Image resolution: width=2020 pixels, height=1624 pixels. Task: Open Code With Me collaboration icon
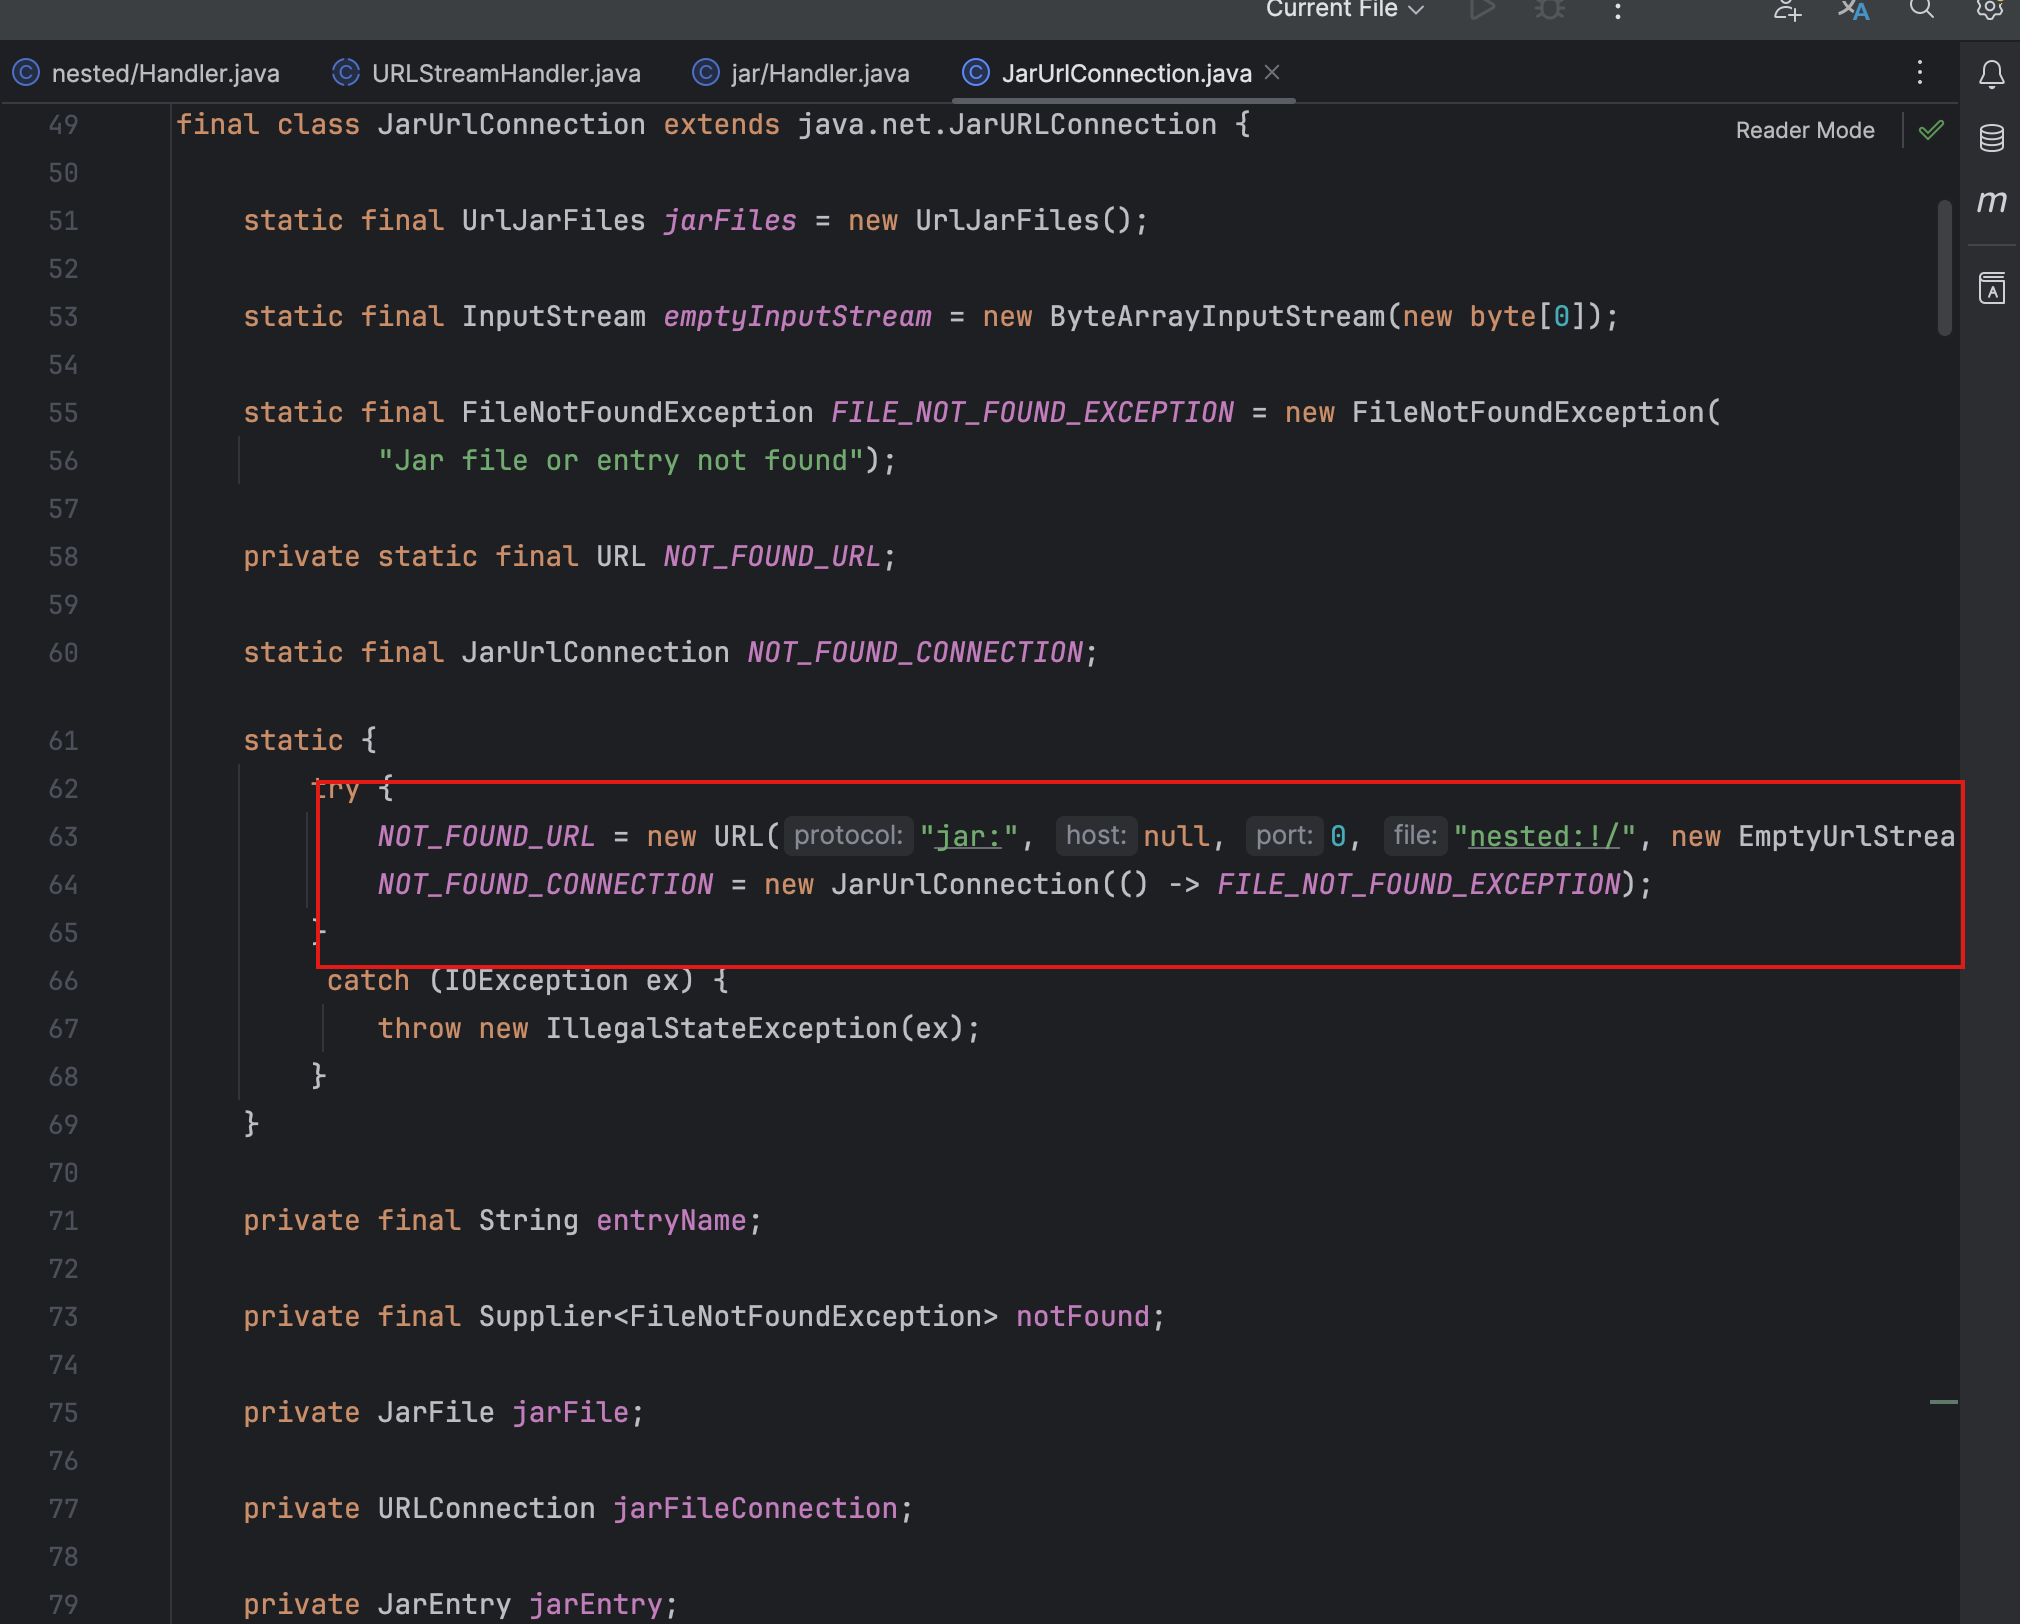coord(1787,10)
